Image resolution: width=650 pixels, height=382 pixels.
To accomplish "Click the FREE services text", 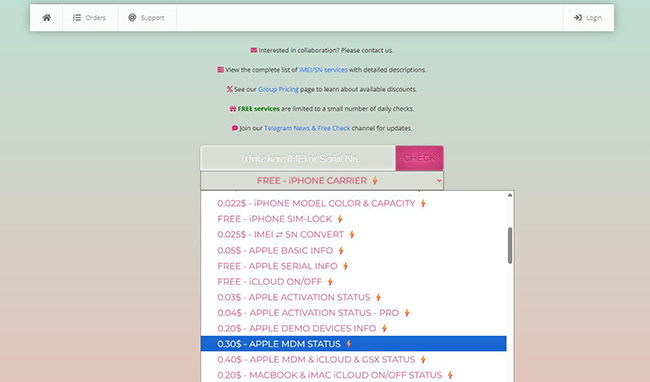I will [258, 109].
